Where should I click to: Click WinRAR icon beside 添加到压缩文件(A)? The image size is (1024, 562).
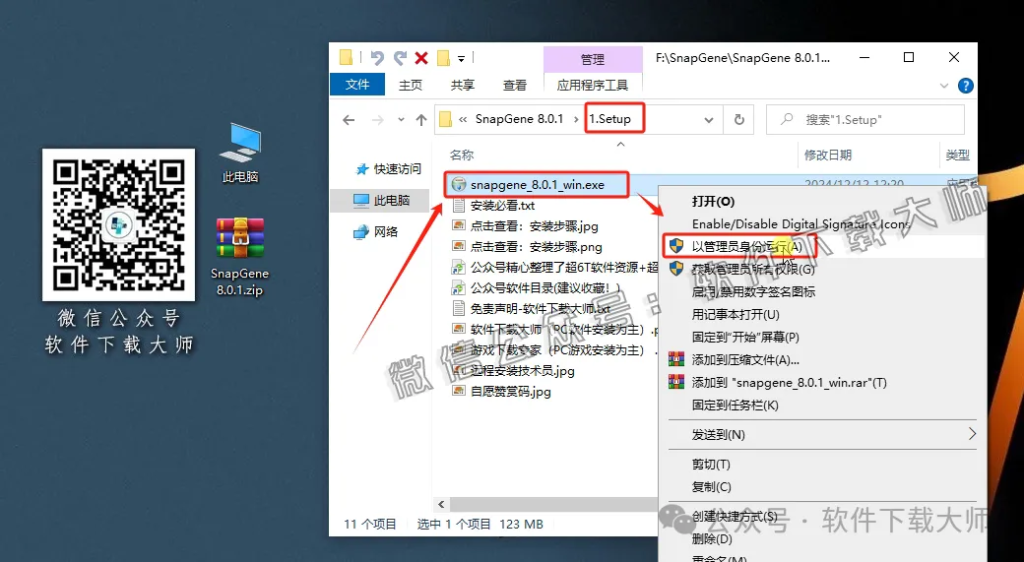coord(676,360)
